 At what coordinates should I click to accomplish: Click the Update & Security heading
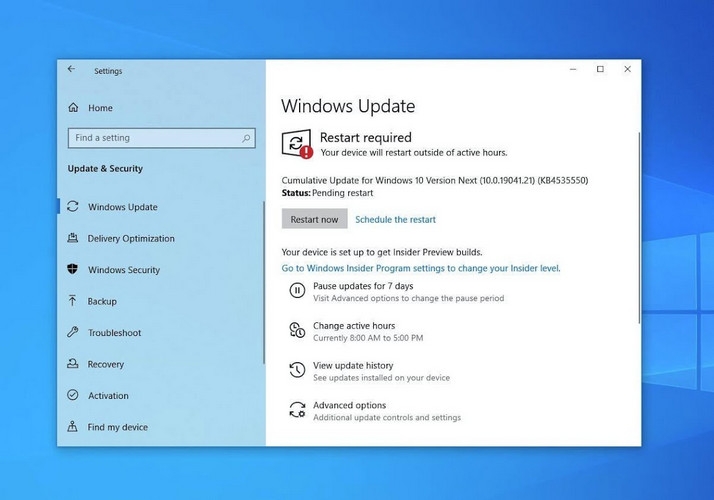coord(105,168)
